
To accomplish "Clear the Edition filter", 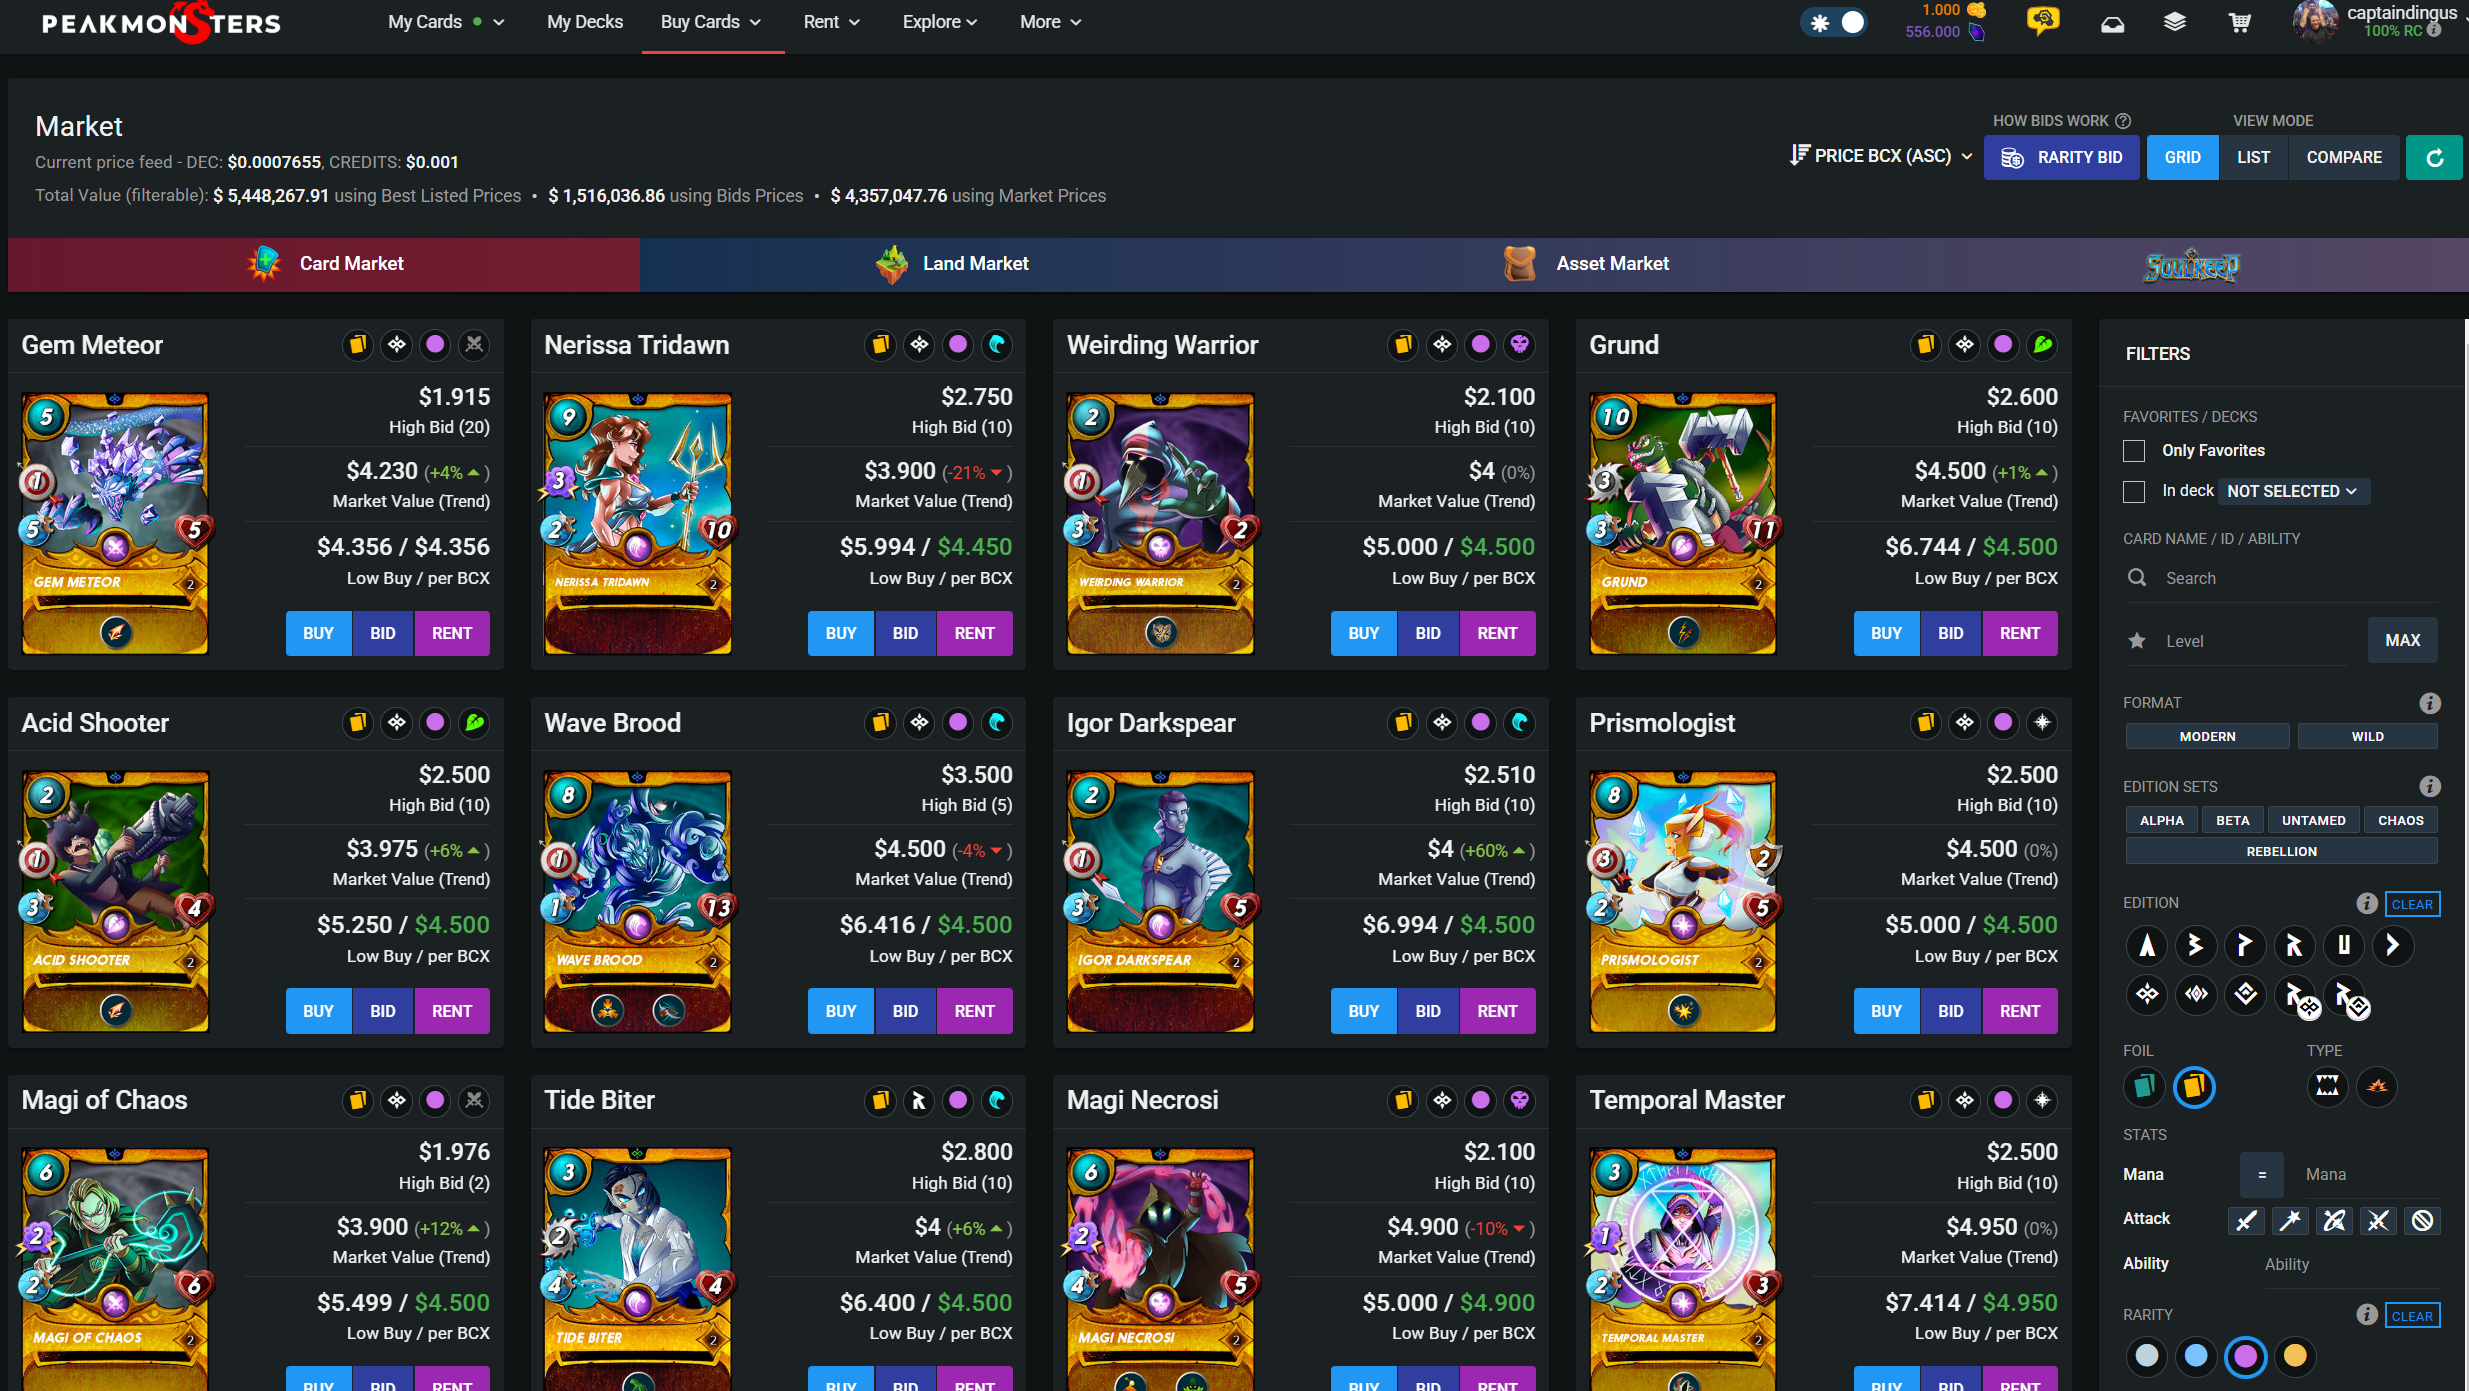I will click(2412, 904).
